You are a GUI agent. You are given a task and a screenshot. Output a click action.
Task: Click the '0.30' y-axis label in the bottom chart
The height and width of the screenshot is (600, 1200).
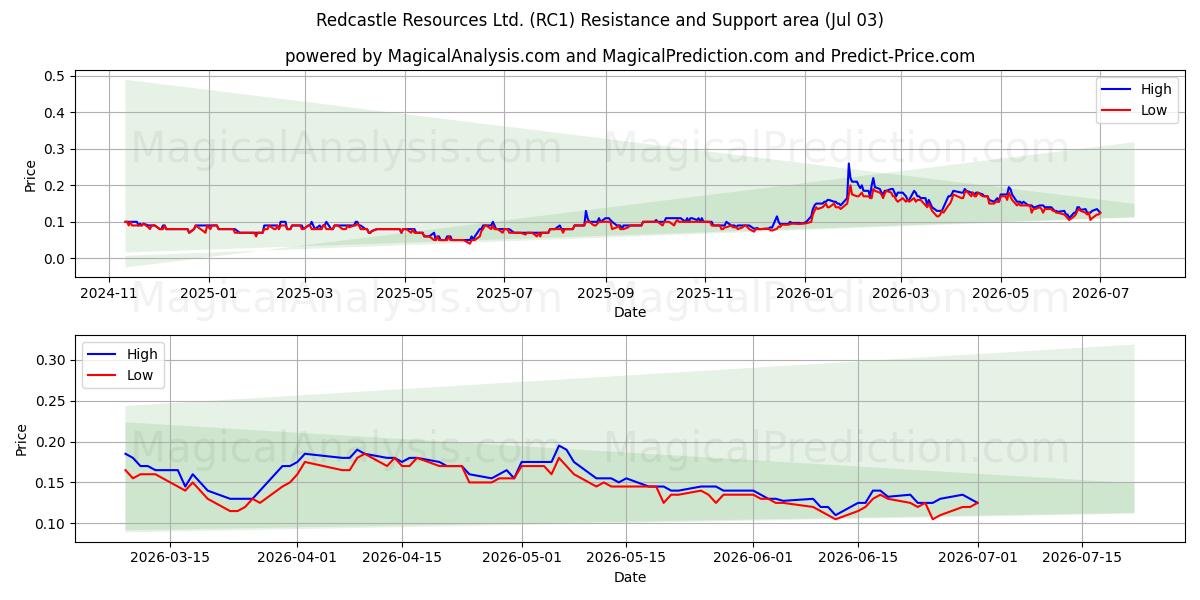point(51,360)
